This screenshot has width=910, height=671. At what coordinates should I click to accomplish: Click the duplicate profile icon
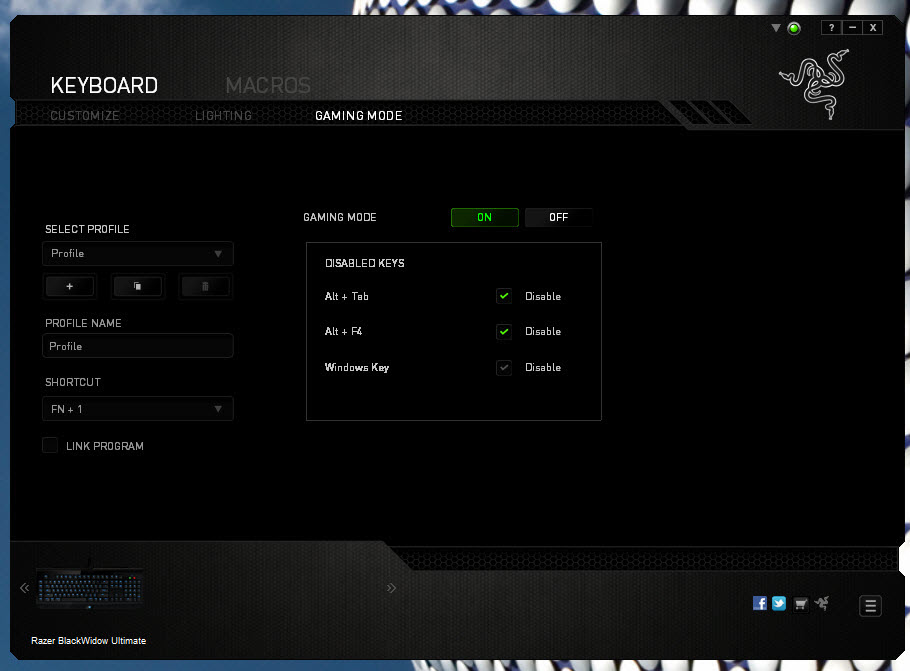138,286
